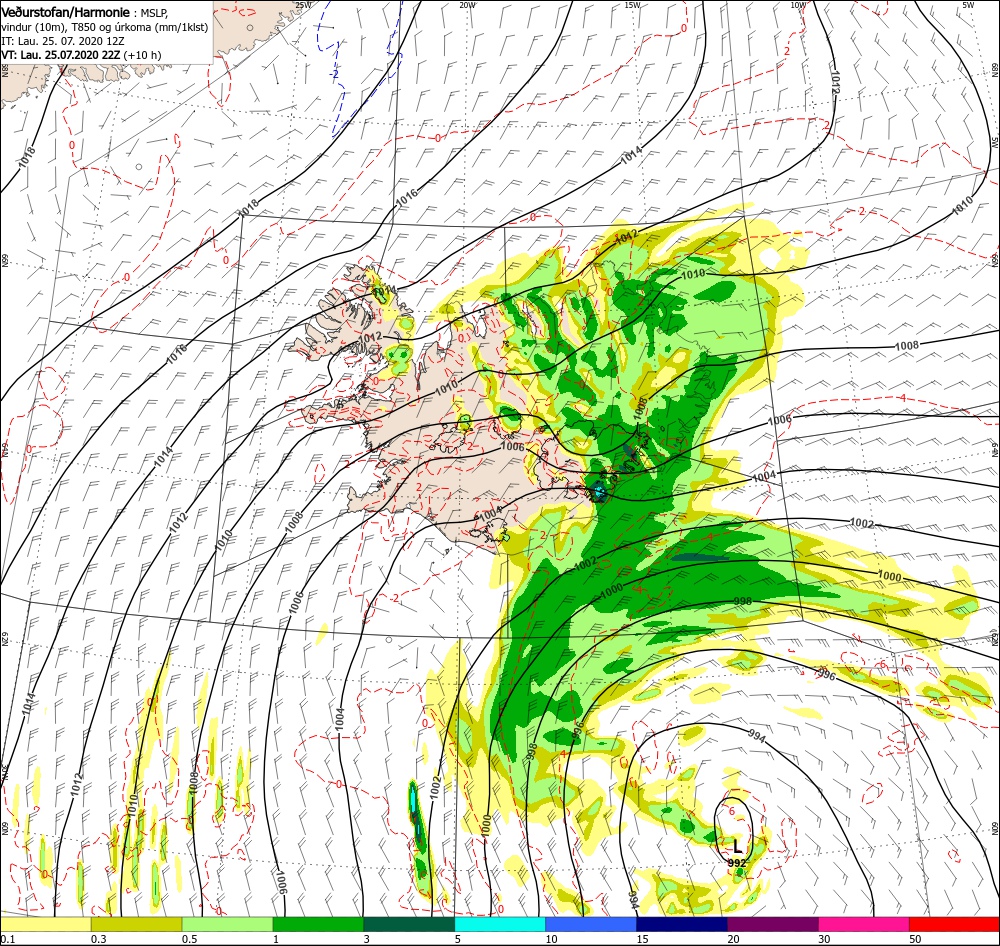Click the yellow 0.1–0.3 legend swatch
This screenshot has width=1000, height=946.
point(45,924)
